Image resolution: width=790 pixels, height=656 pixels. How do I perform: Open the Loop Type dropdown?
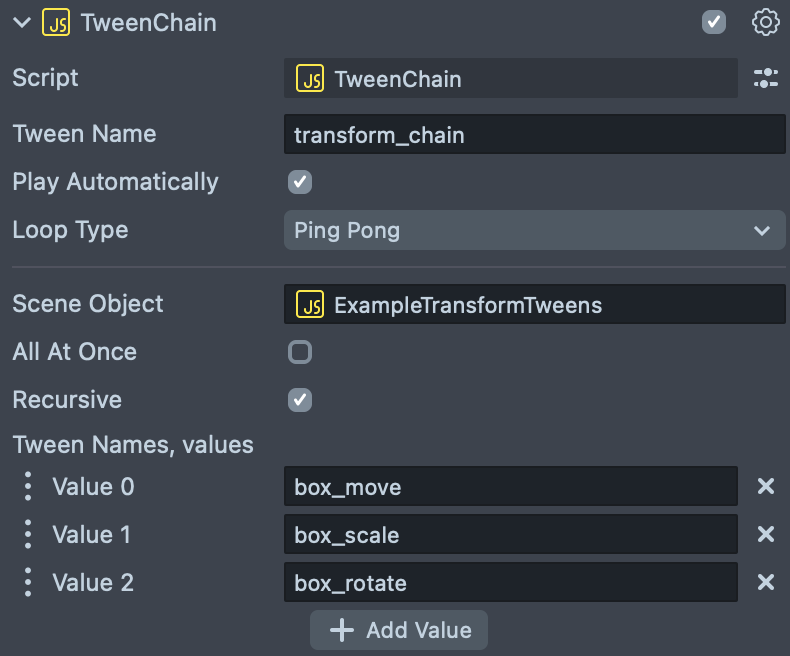pyautogui.click(x=534, y=230)
